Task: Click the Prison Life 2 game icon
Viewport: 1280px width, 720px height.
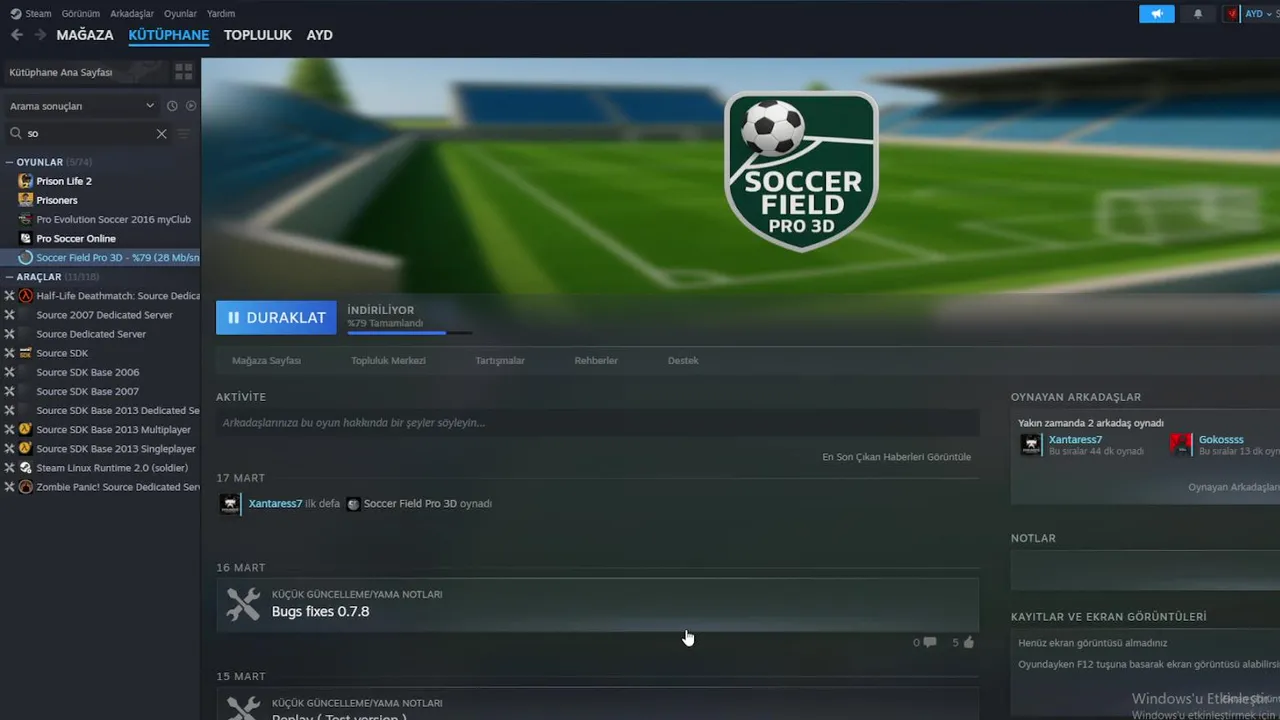Action: click(25, 181)
